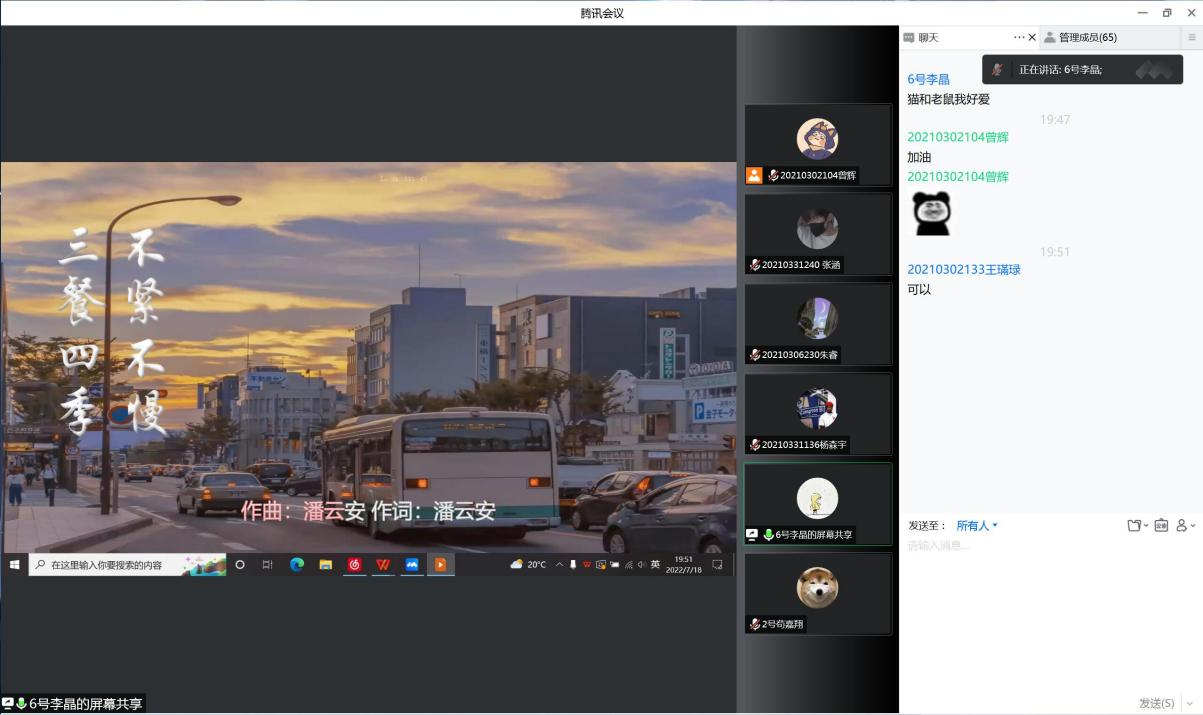1203x715 pixels.
Task: Click the mic icon on 6号李晶的屏幕共享 tile
Action: (x=768, y=535)
